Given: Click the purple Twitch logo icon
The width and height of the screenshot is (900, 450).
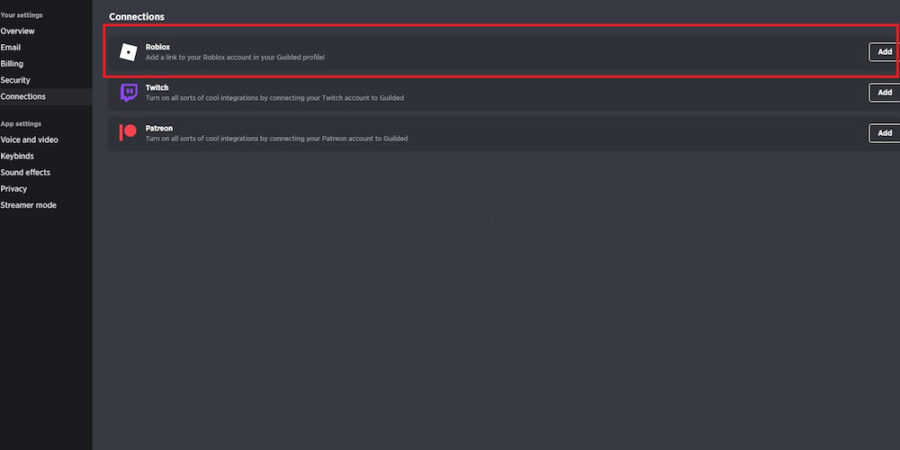Looking at the screenshot, I should (x=129, y=92).
